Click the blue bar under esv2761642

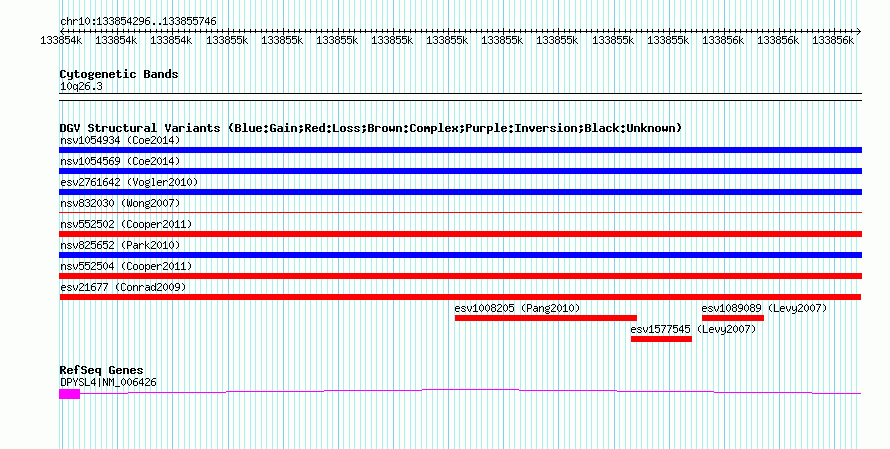pyautogui.click(x=460, y=192)
